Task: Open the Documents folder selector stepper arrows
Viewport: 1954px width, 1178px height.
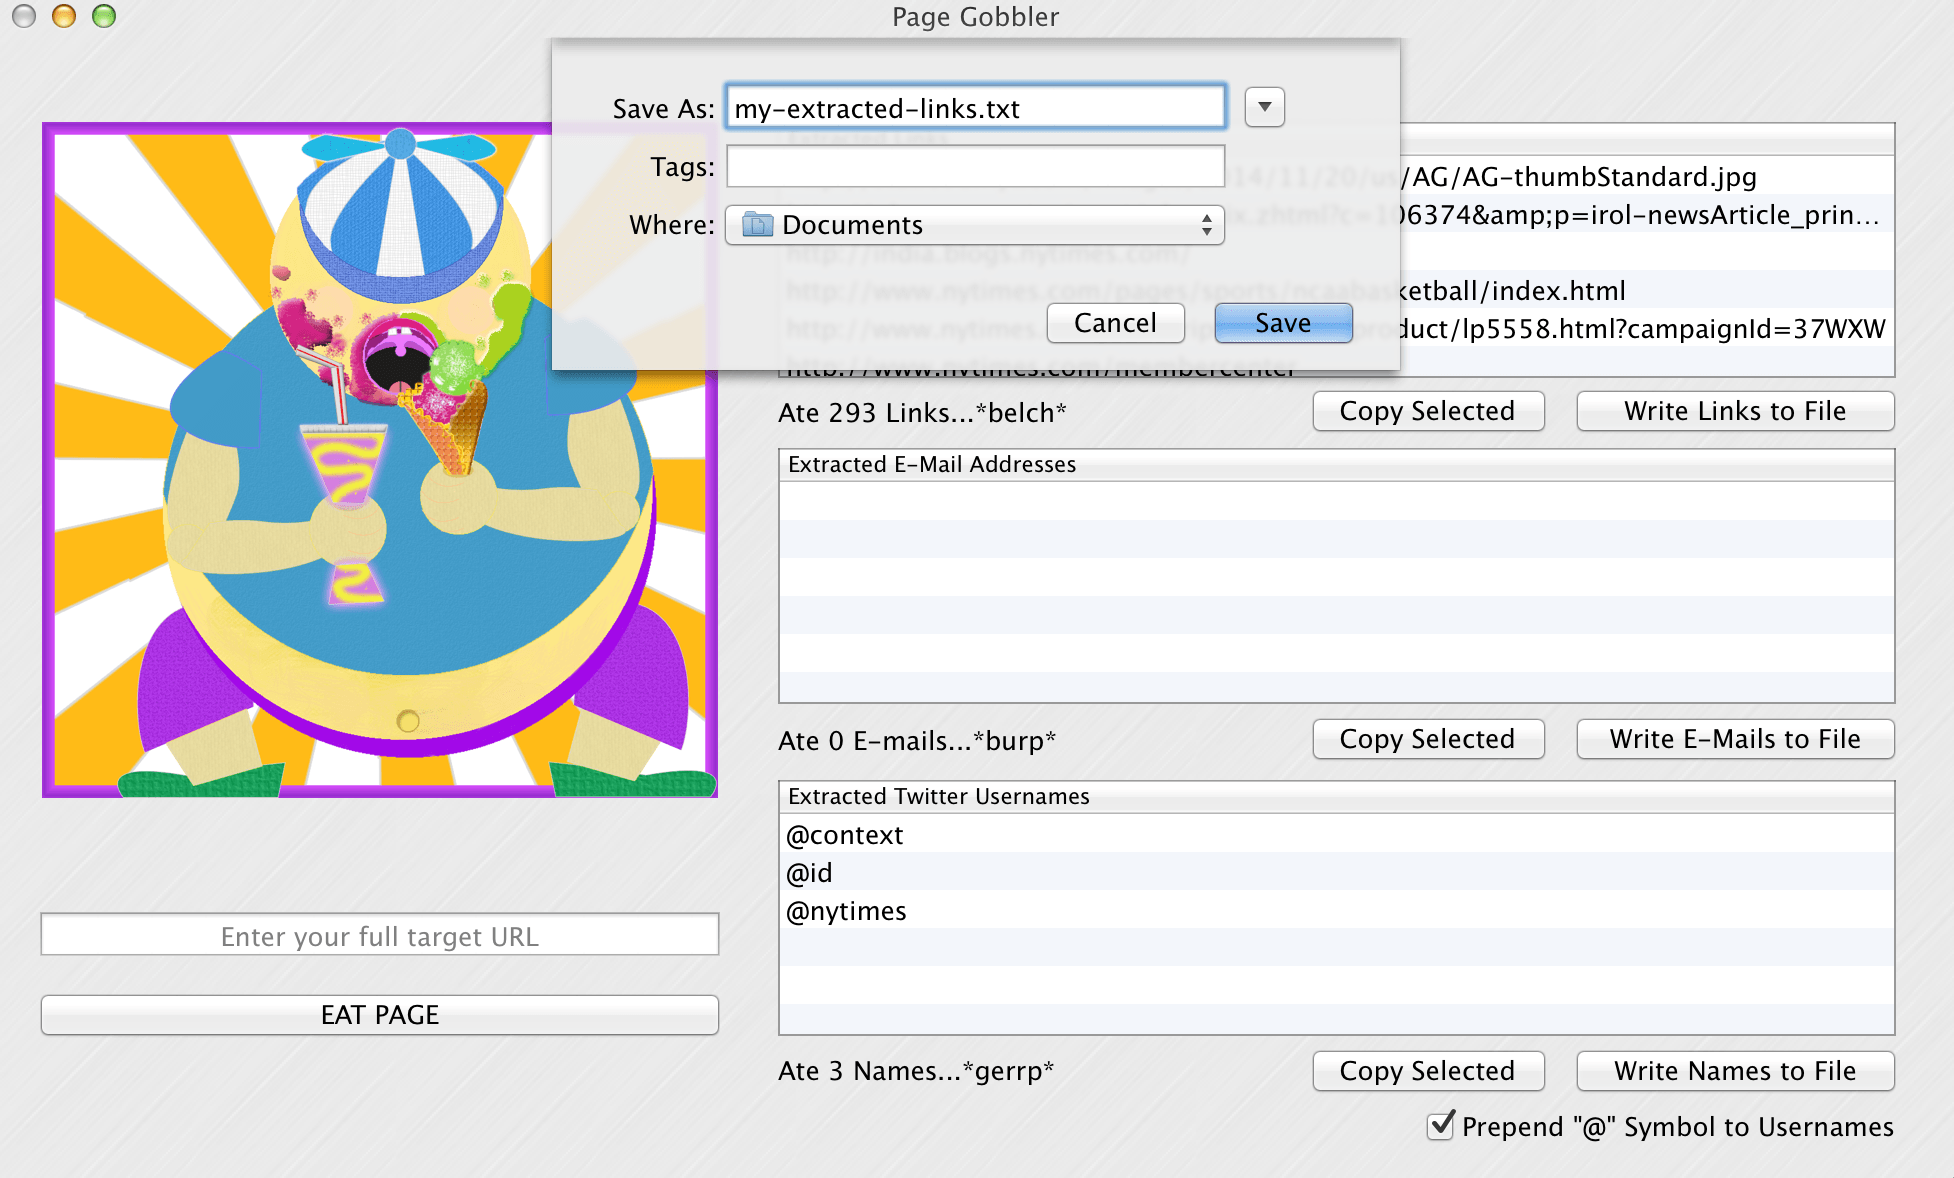Action: click(x=1209, y=225)
